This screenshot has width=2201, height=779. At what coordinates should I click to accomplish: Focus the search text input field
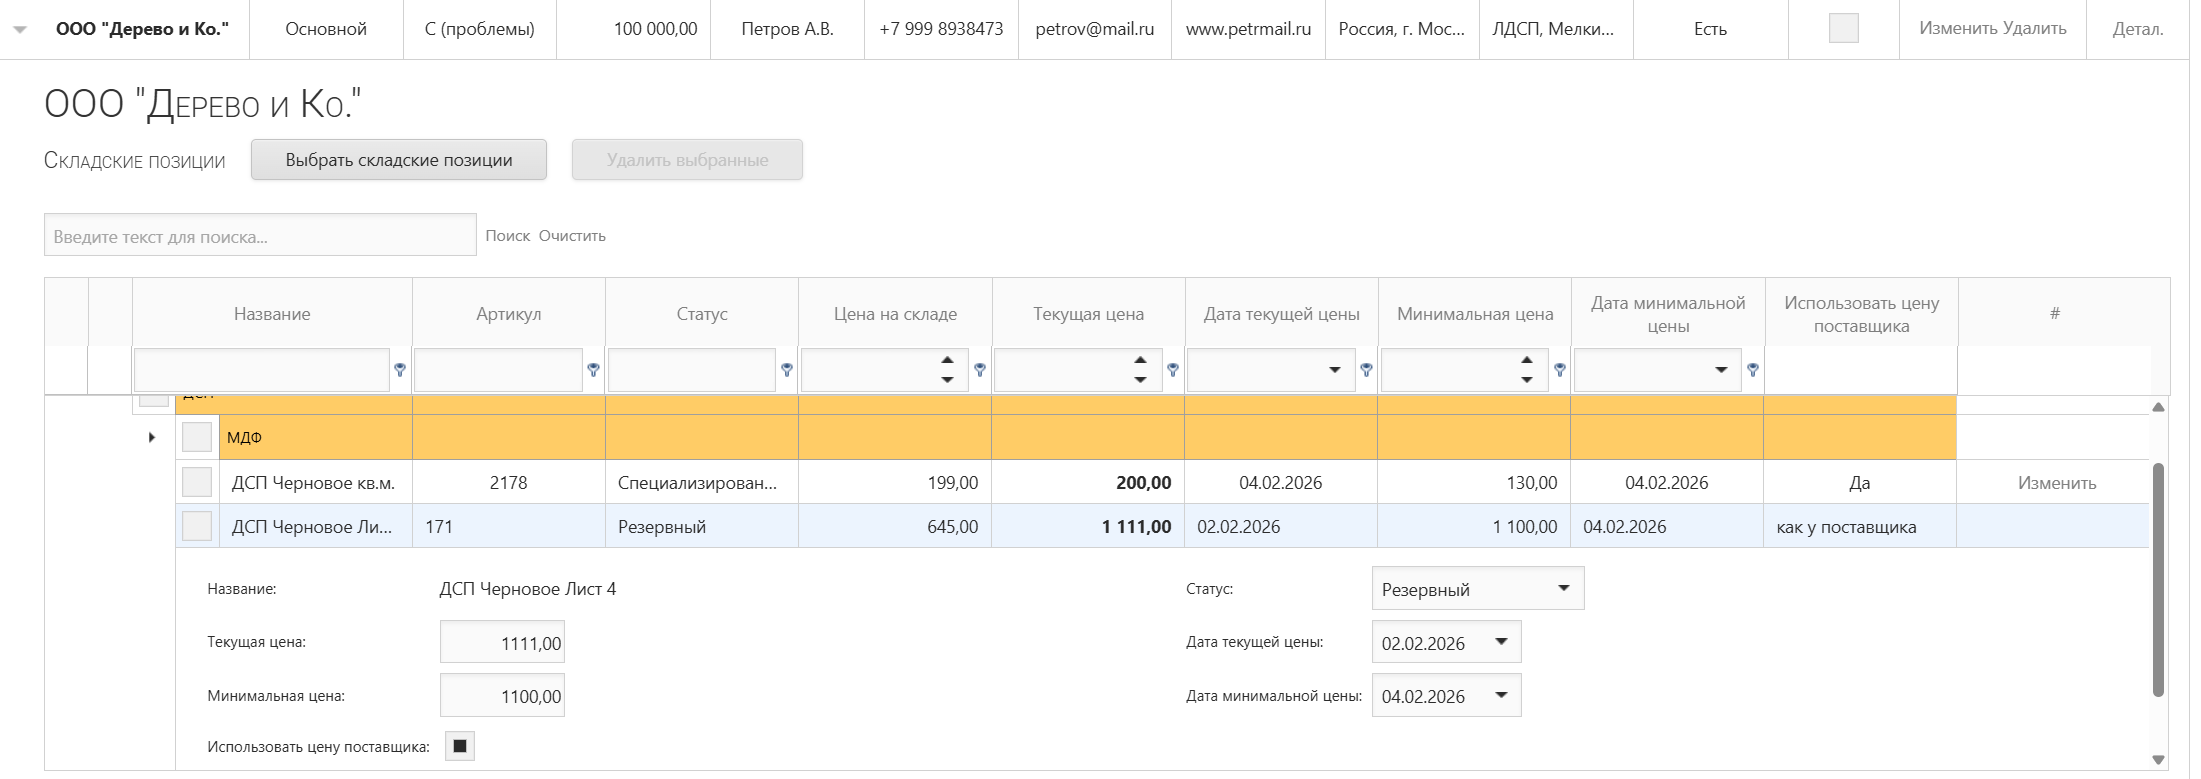[x=260, y=236]
